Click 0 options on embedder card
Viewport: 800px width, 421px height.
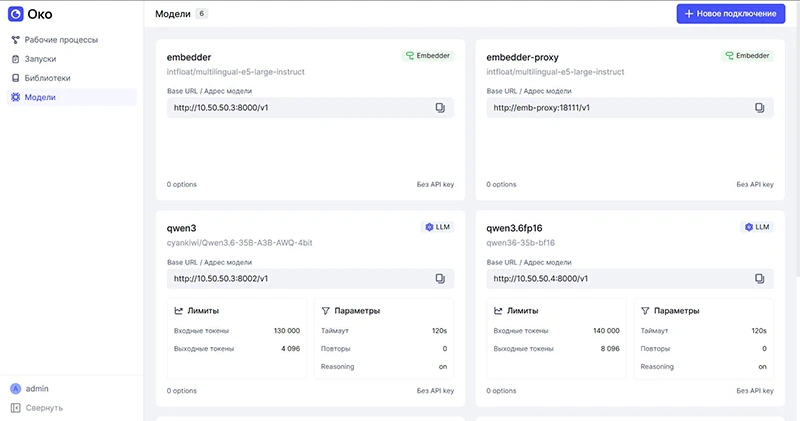[182, 184]
